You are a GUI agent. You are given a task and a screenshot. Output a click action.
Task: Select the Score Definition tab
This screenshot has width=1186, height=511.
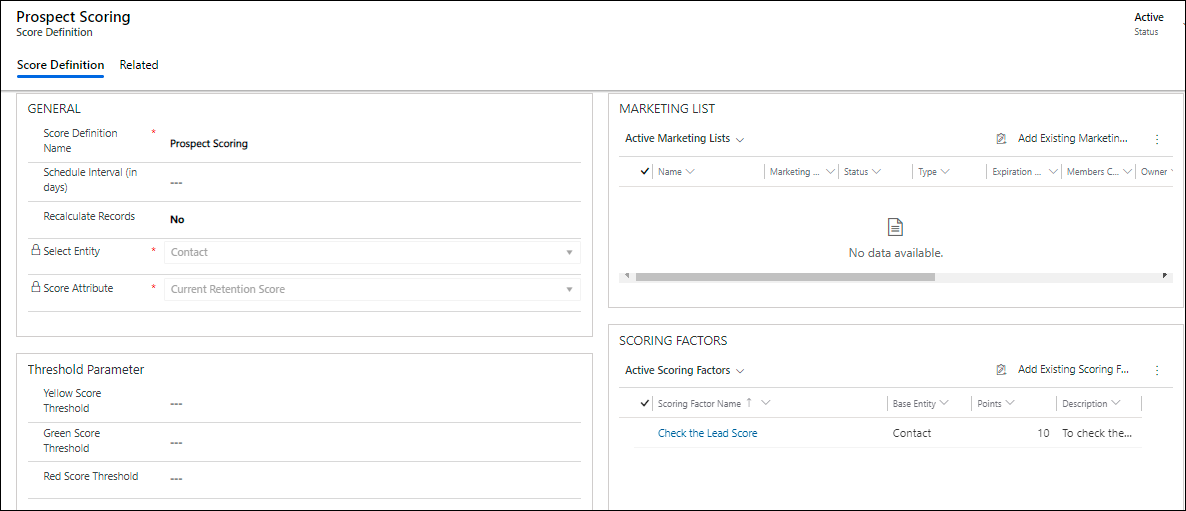point(60,65)
